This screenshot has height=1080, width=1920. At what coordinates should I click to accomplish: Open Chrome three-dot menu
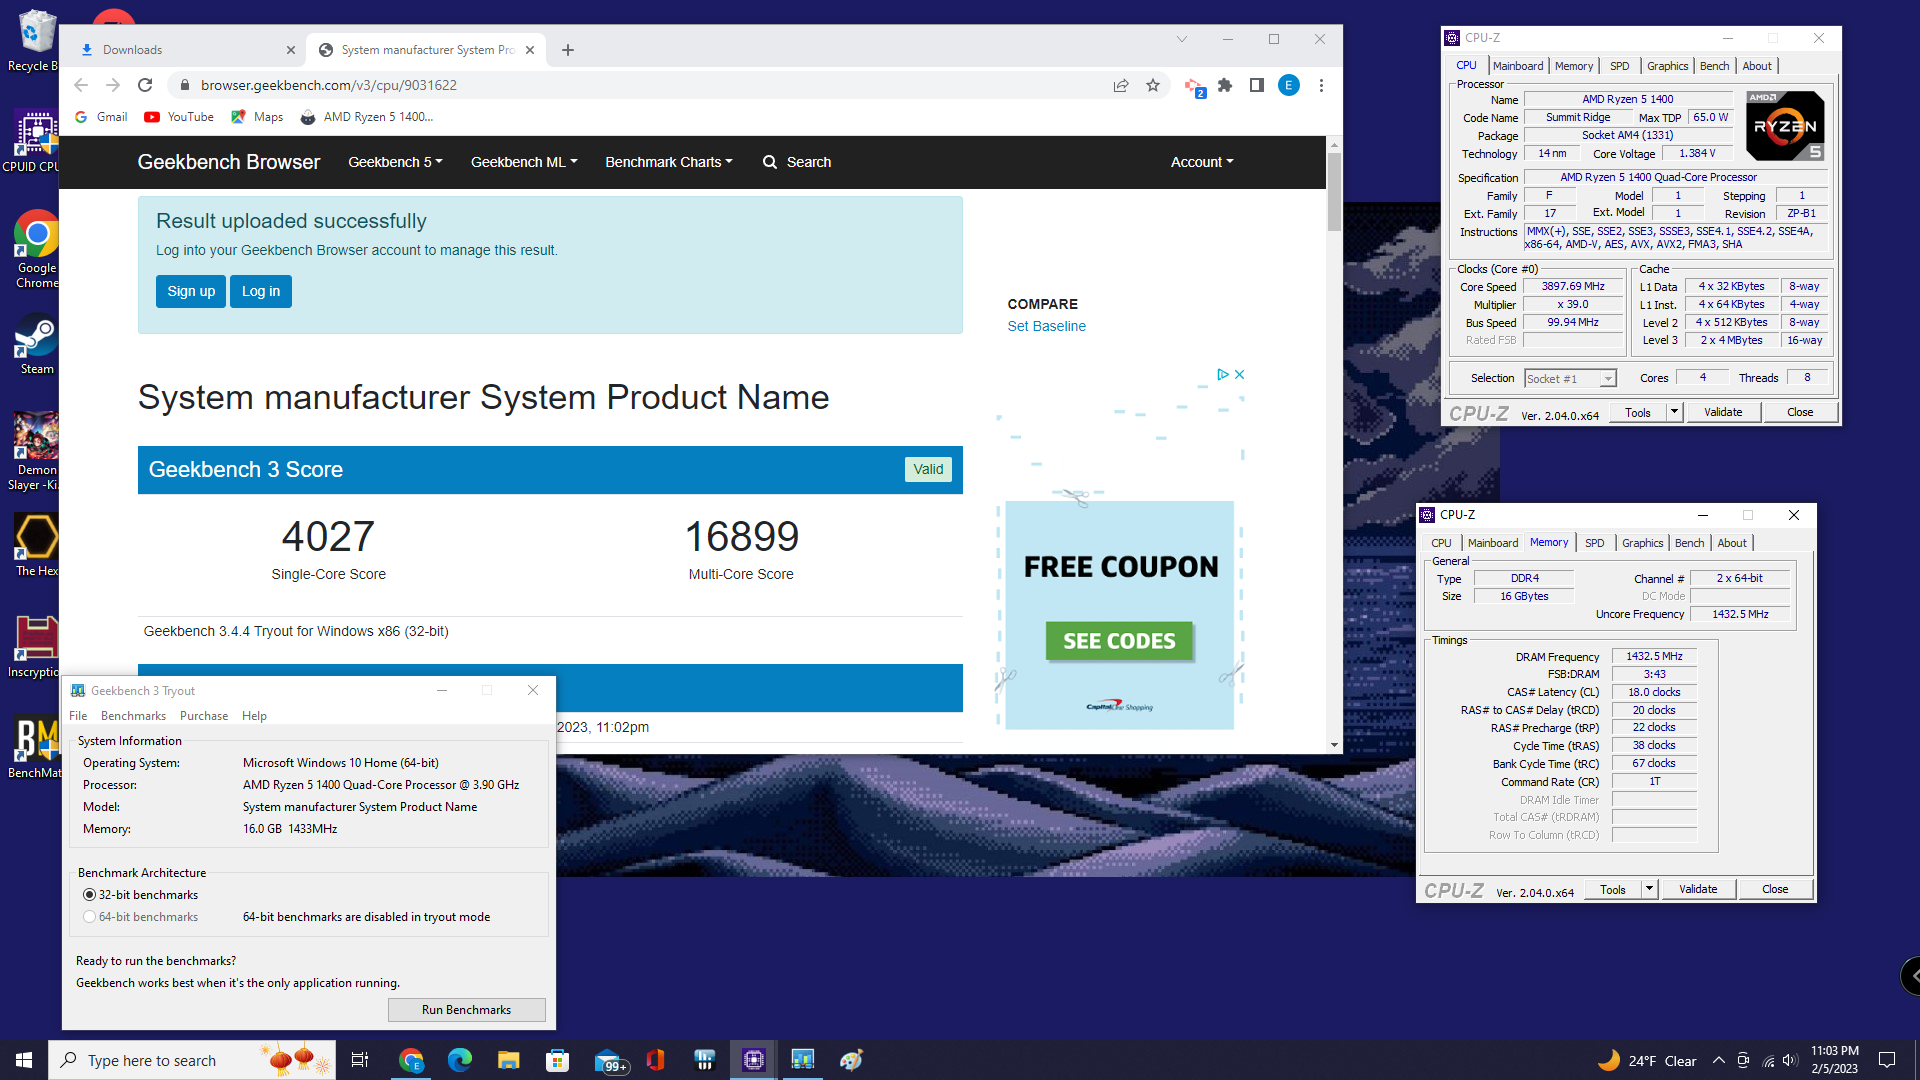tap(1321, 85)
